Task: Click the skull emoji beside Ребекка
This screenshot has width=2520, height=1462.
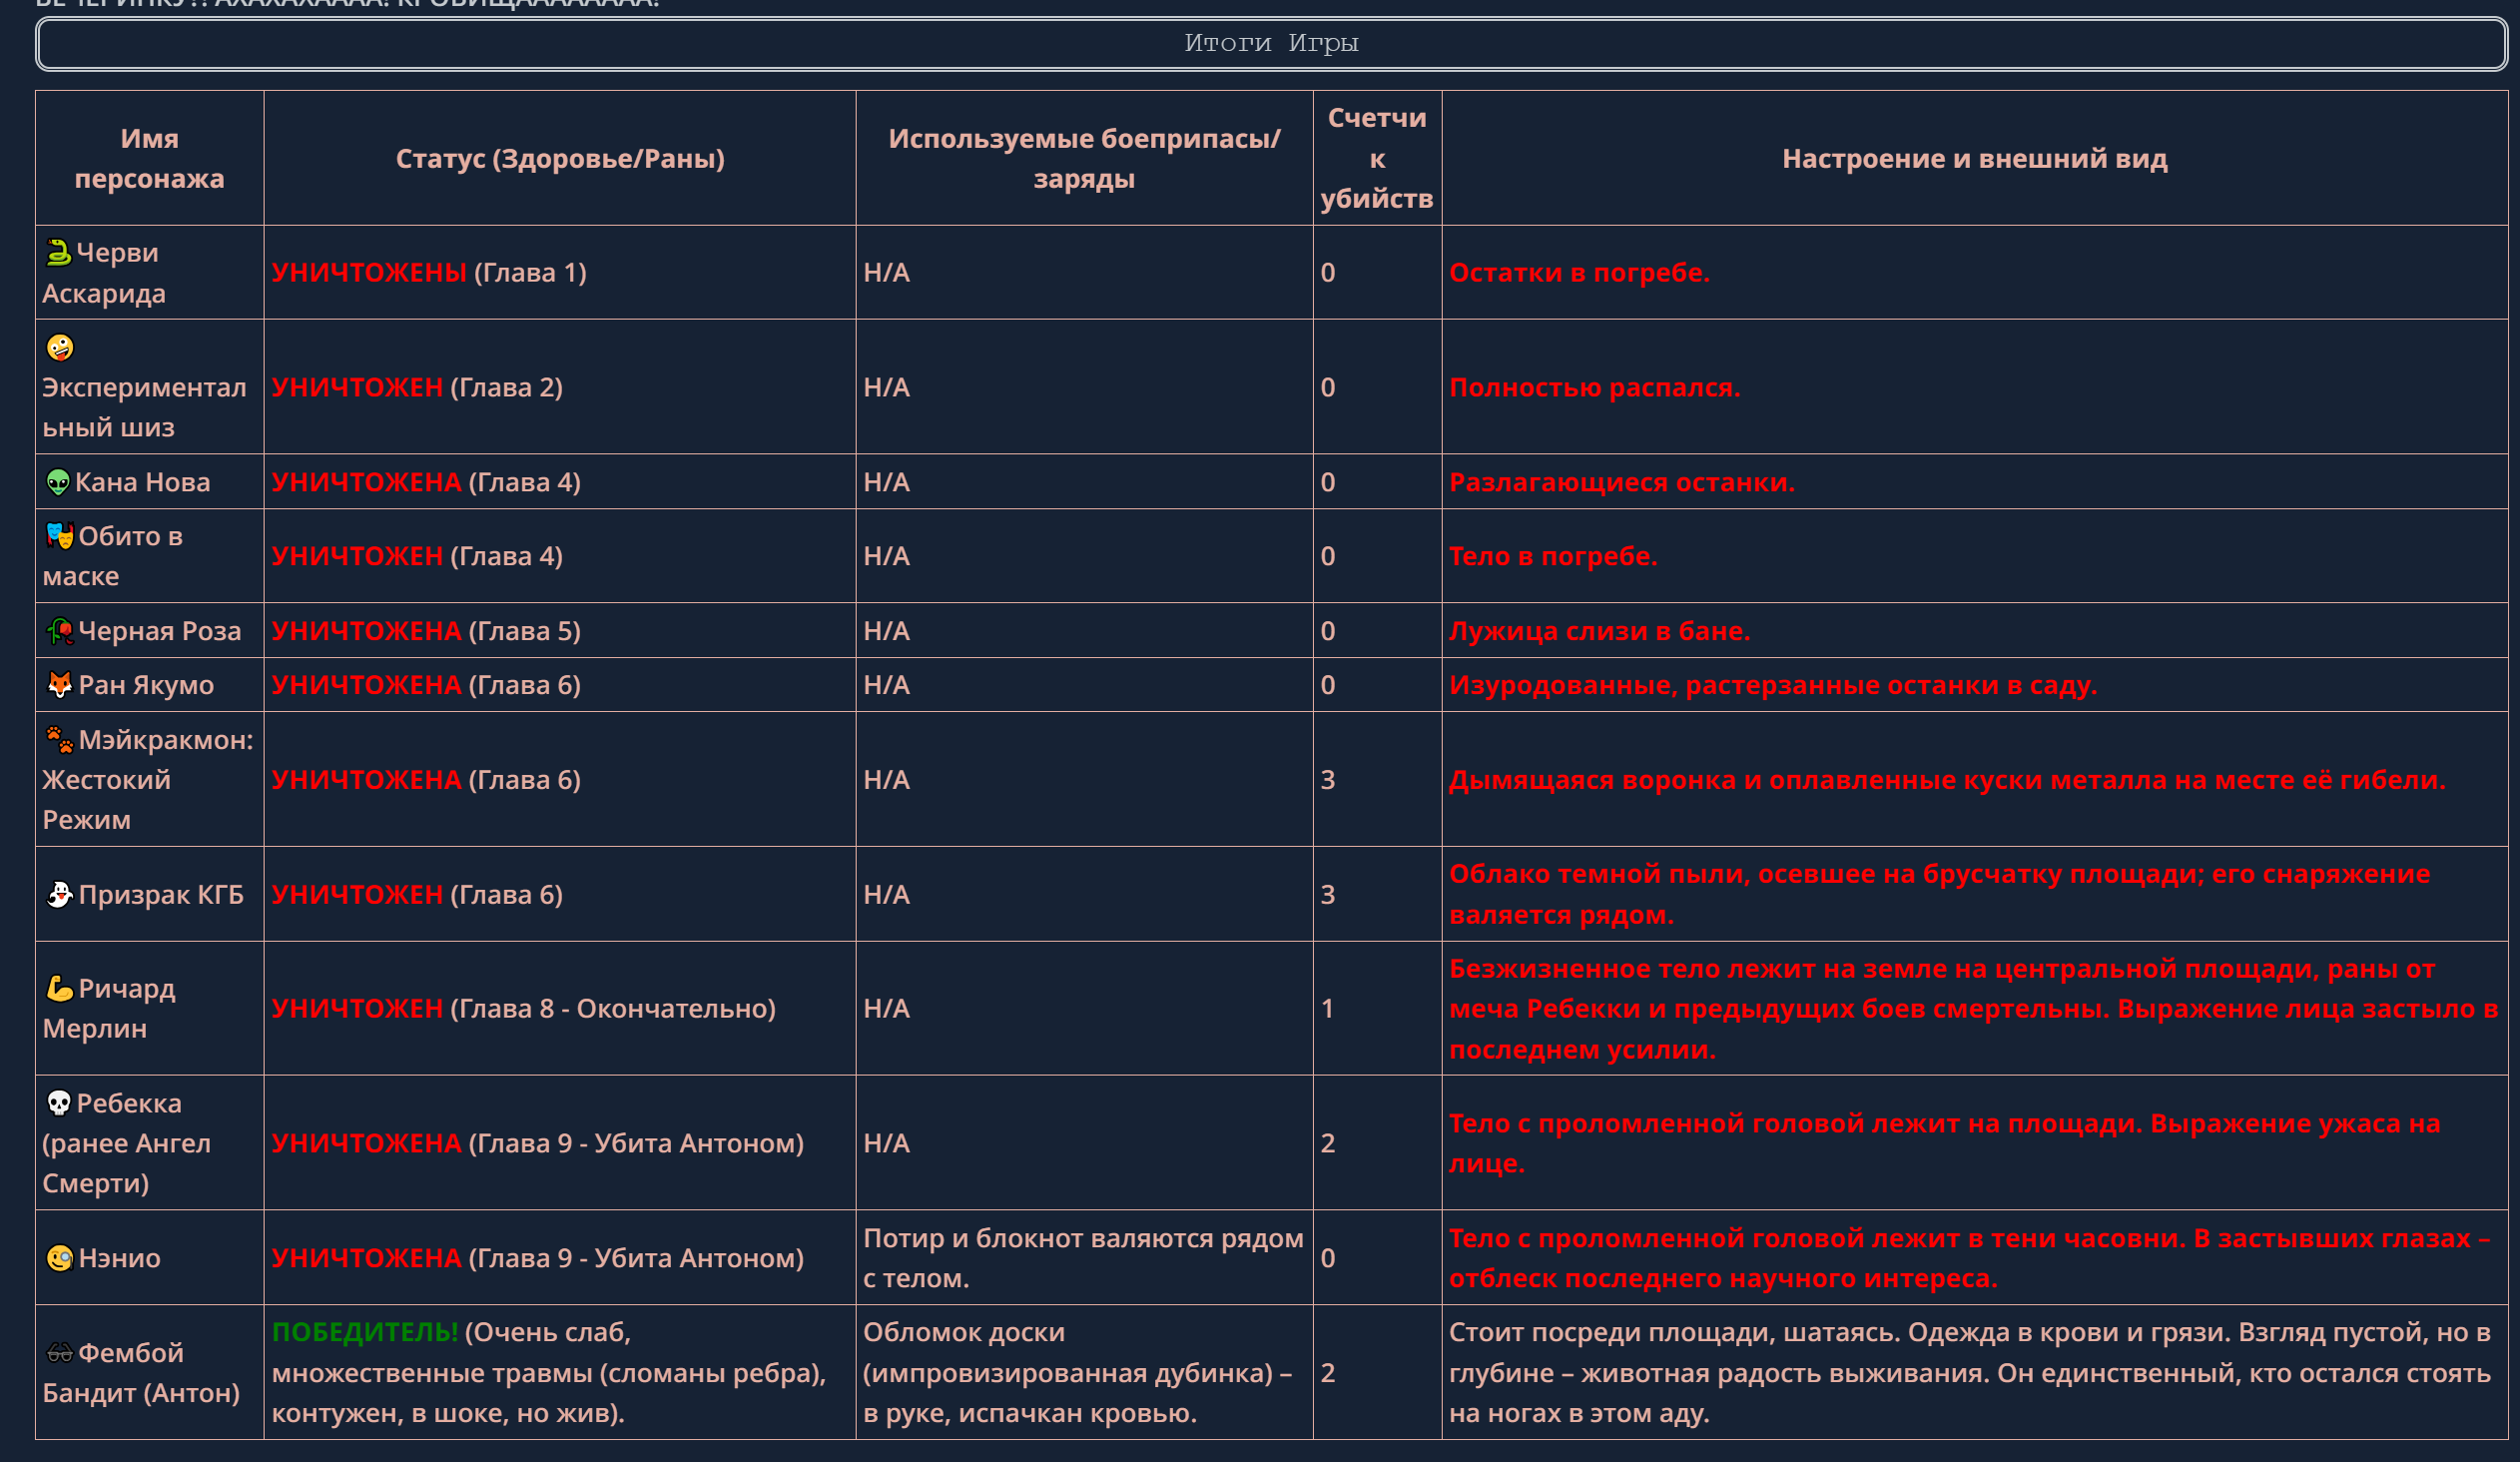Action: pyautogui.click(x=59, y=1103)
